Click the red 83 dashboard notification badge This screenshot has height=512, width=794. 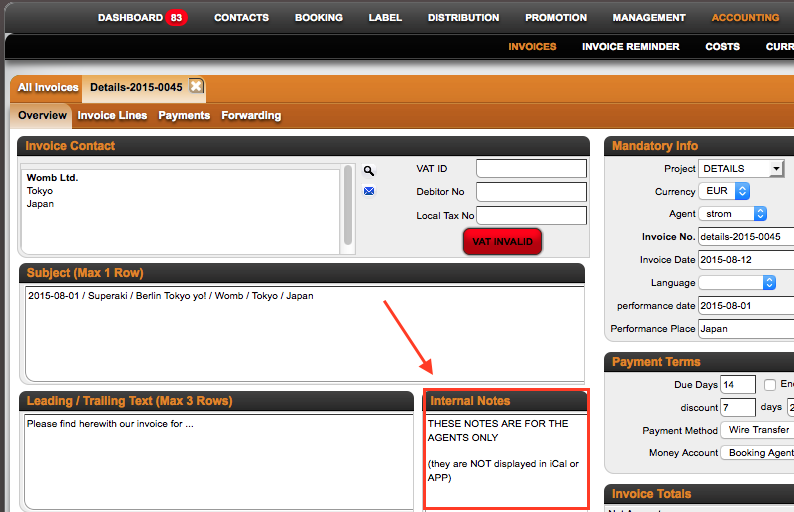coord(176,18)
